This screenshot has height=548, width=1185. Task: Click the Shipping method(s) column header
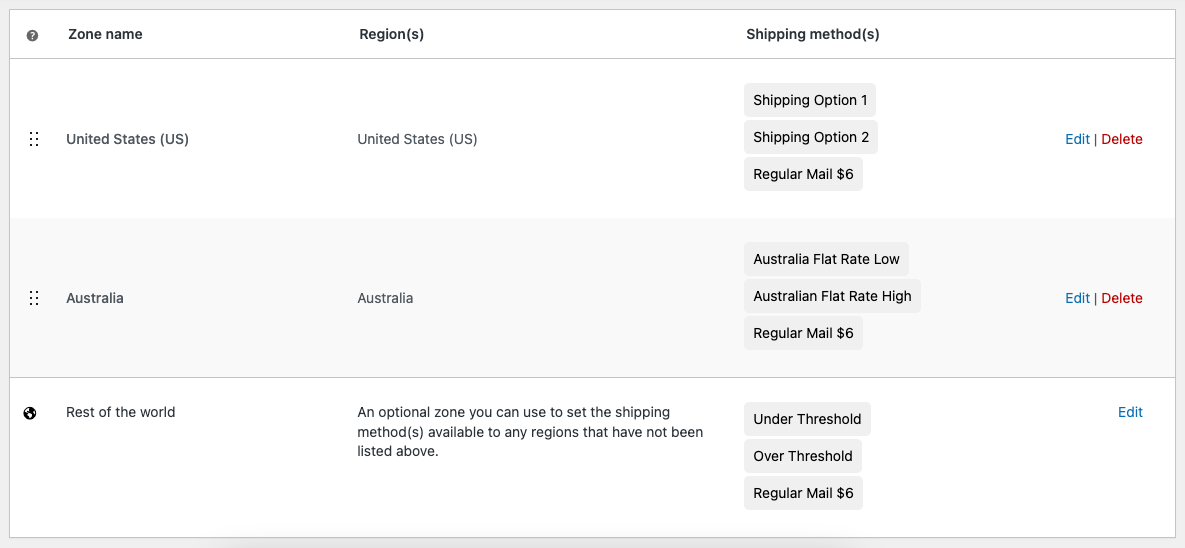coord(812,34)
